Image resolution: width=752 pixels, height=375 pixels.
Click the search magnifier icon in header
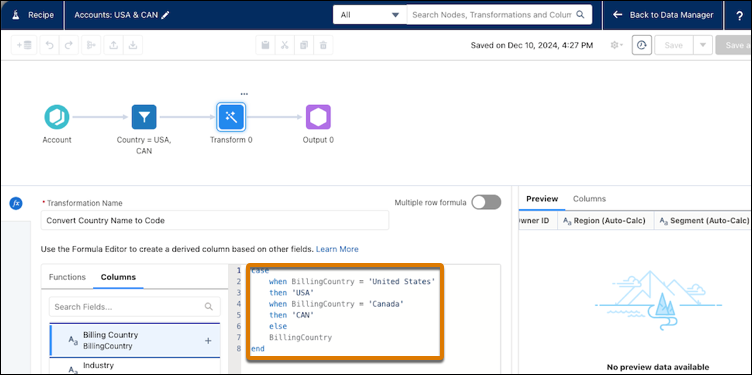[580, 14]
